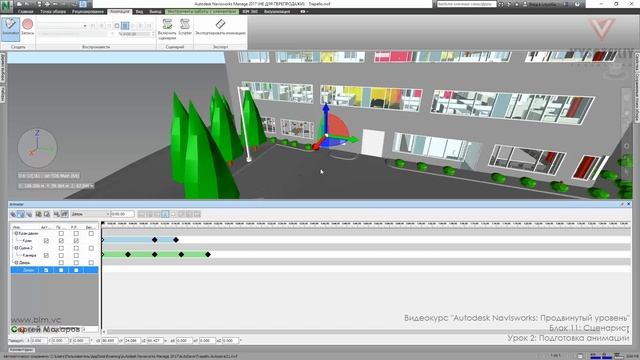Click last keyframe on blue Кран track
This screenshot has width=640, height=360.
tap(176, 240)
